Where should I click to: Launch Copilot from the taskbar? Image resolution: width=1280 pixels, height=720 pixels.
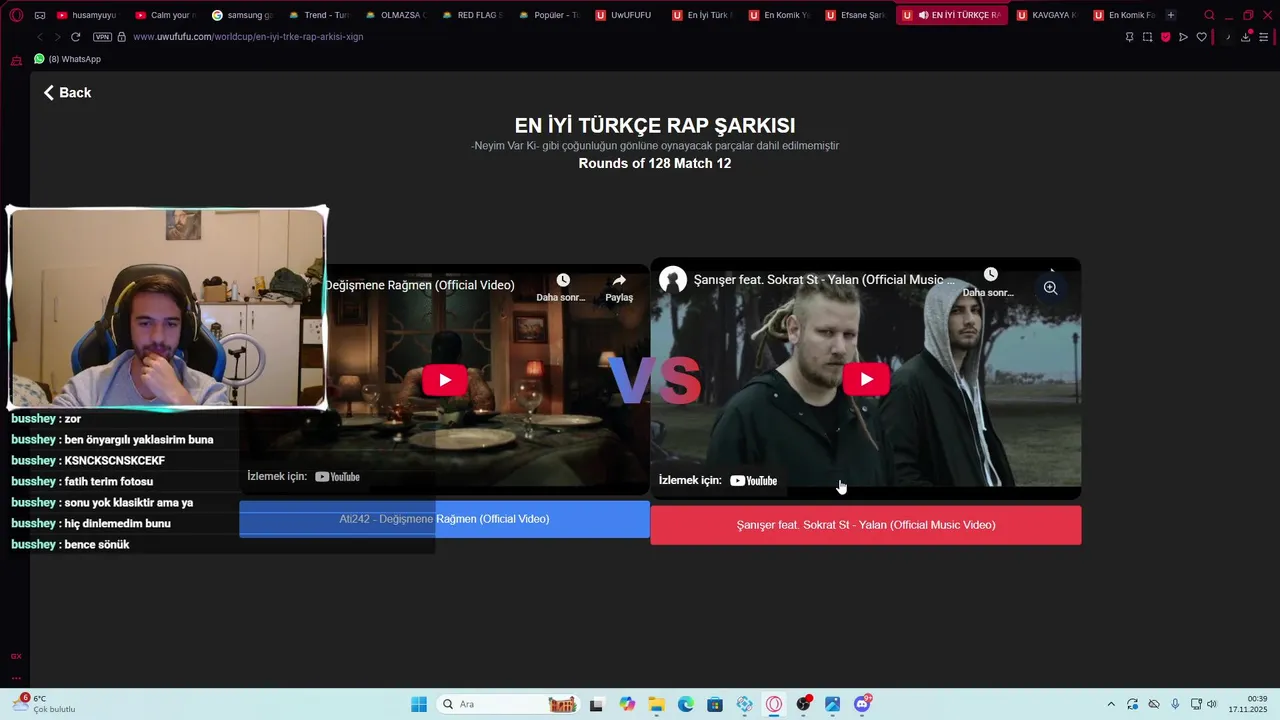coord(627,704)
